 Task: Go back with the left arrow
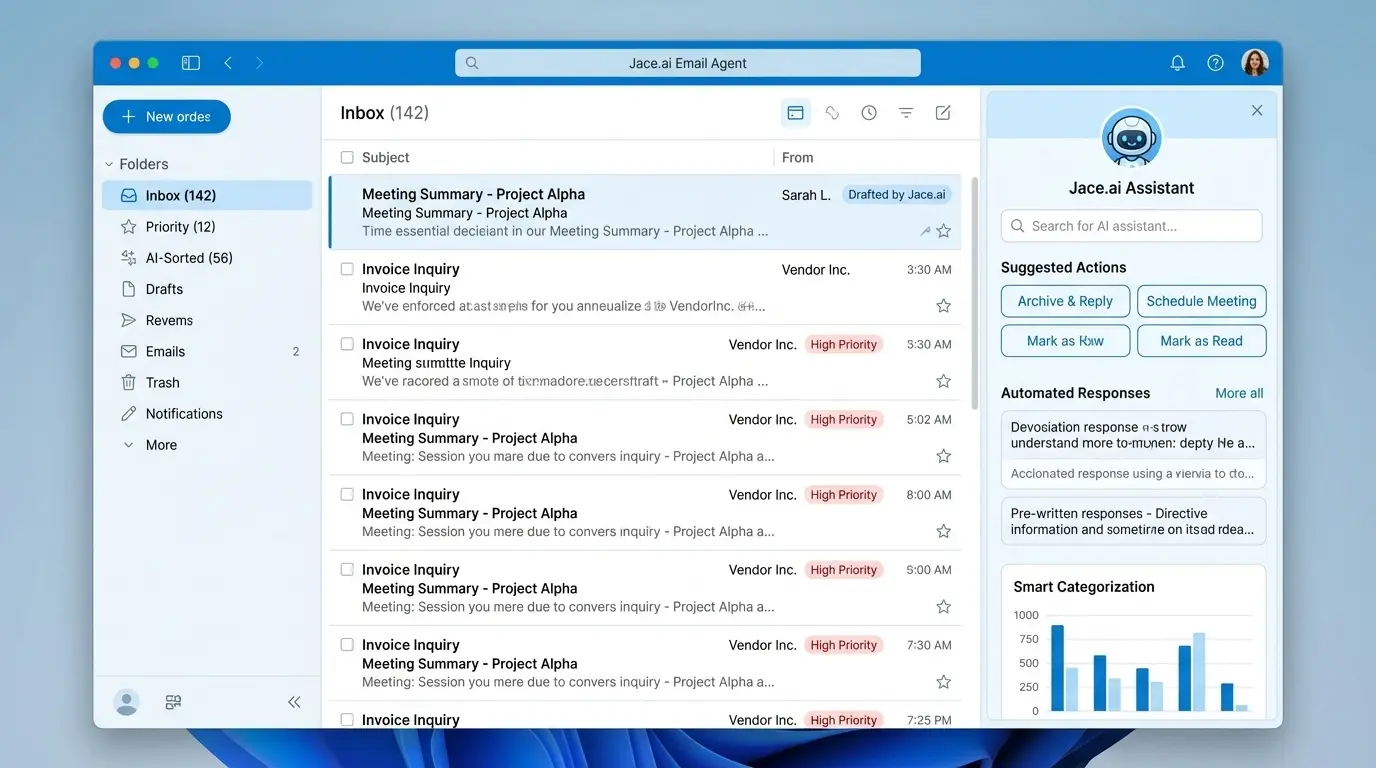228,63
